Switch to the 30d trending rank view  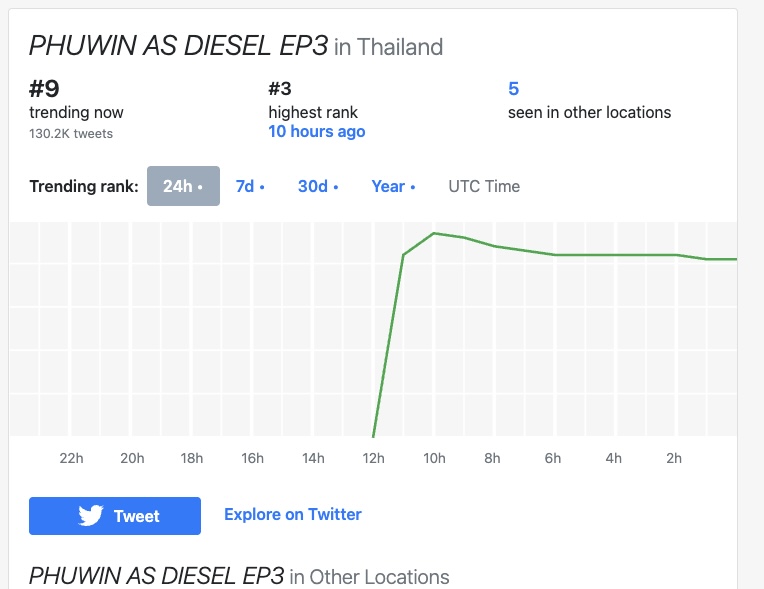[318, 186]
